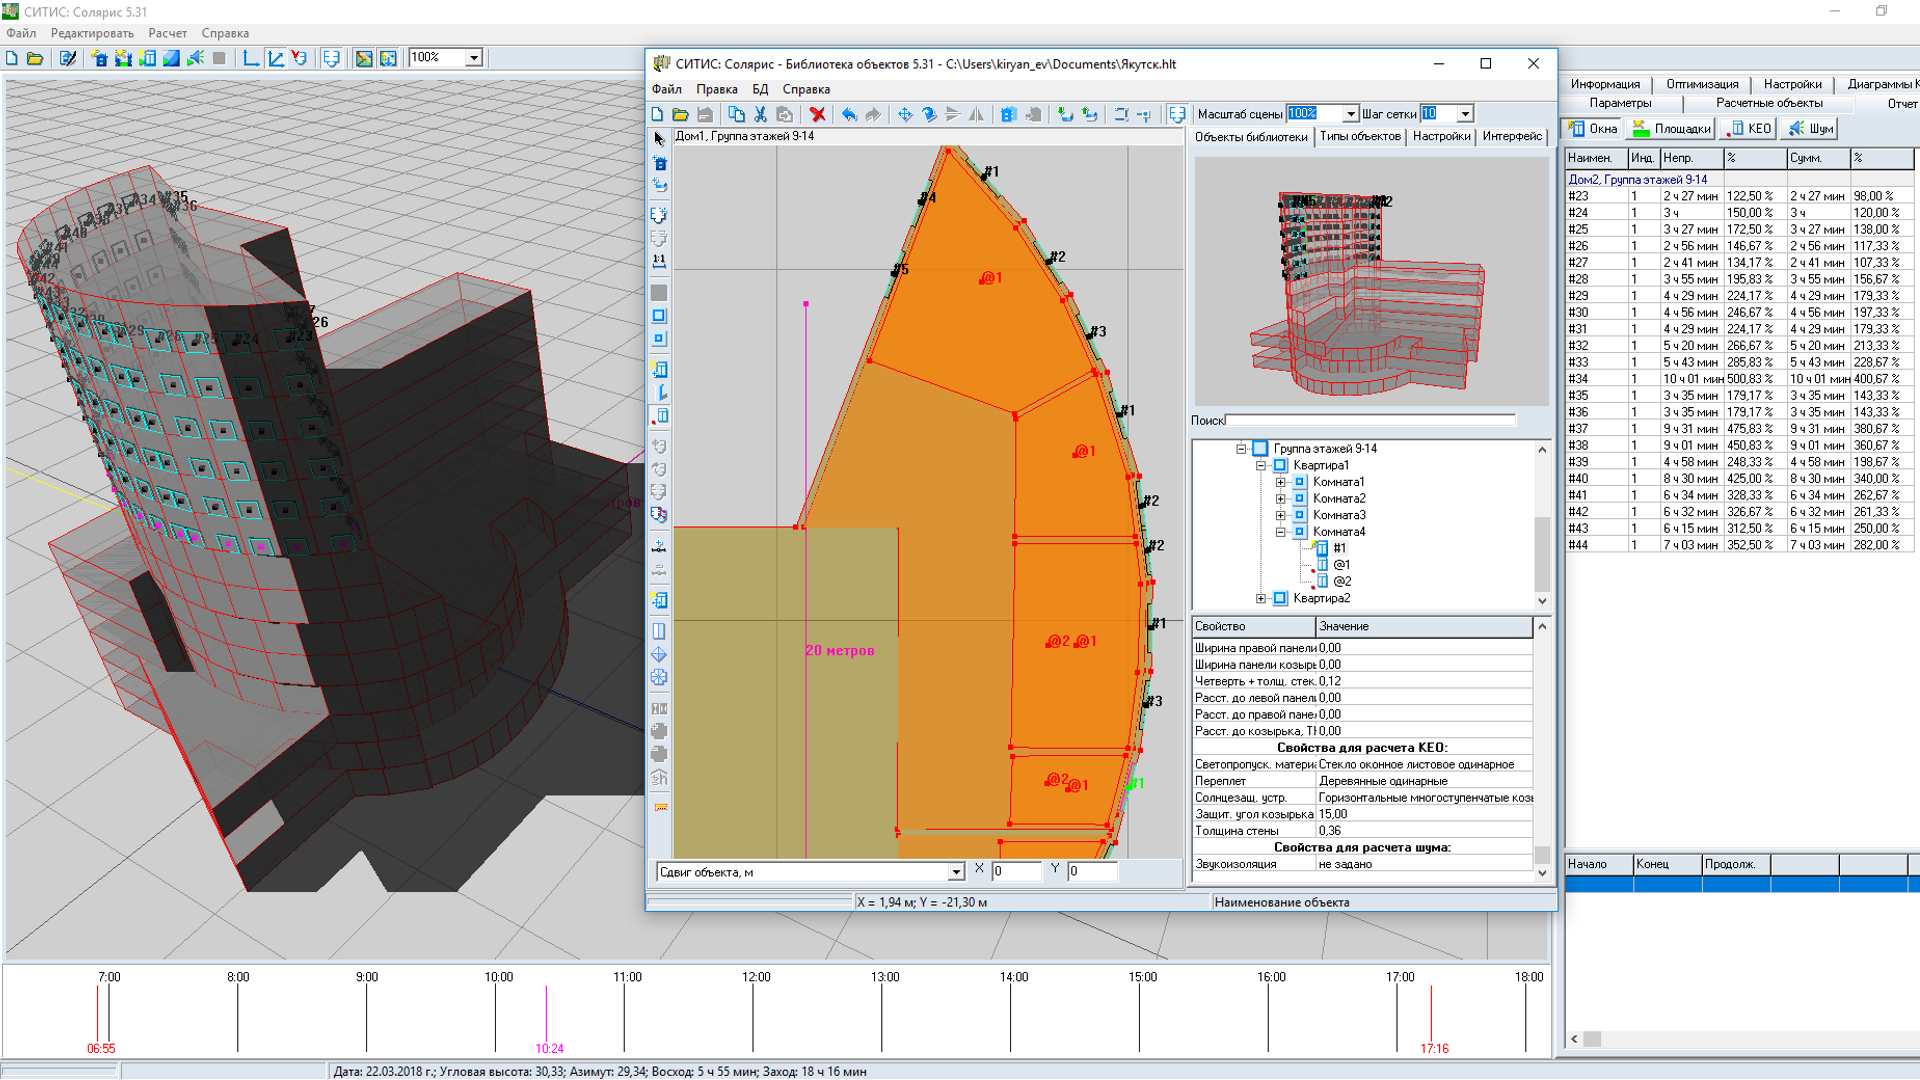This screenshot has width=1920, height=1080.
Task: Open the Масштаб сцены dropdown
Action: click(1349, 114)
